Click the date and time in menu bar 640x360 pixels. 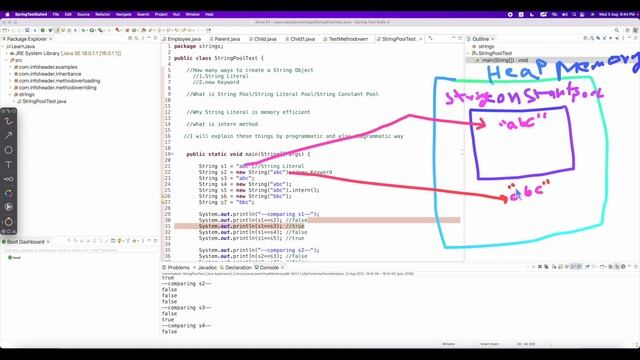(x=617, y=14)
